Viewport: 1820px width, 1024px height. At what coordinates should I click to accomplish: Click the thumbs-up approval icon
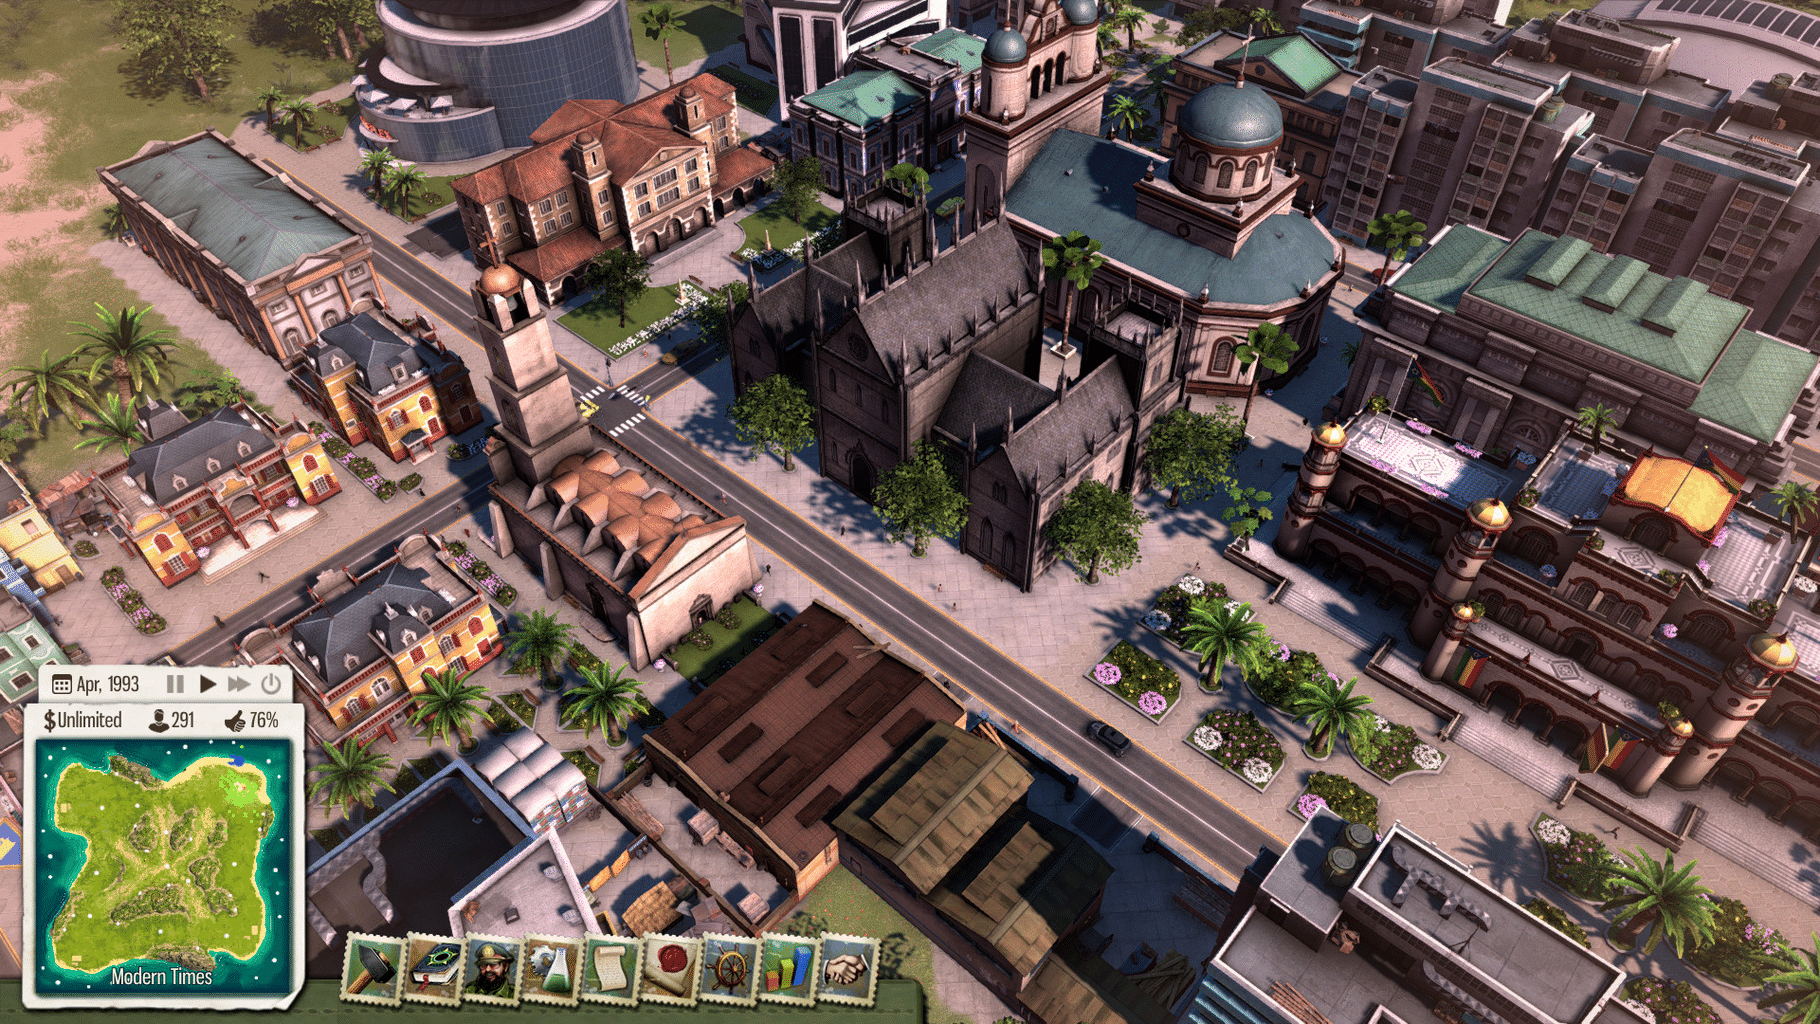click(235, 720)
